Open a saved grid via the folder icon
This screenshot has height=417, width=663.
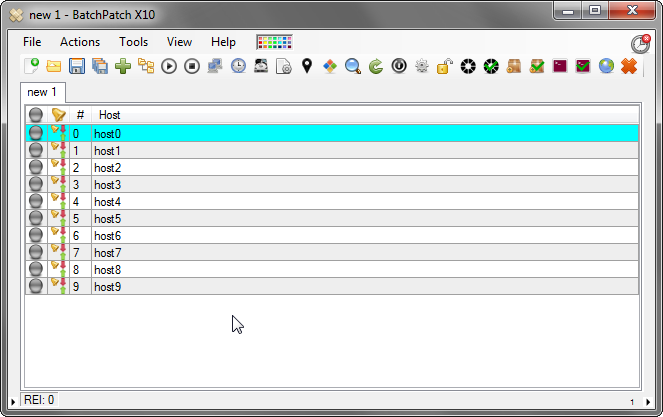tap(54, 66)
